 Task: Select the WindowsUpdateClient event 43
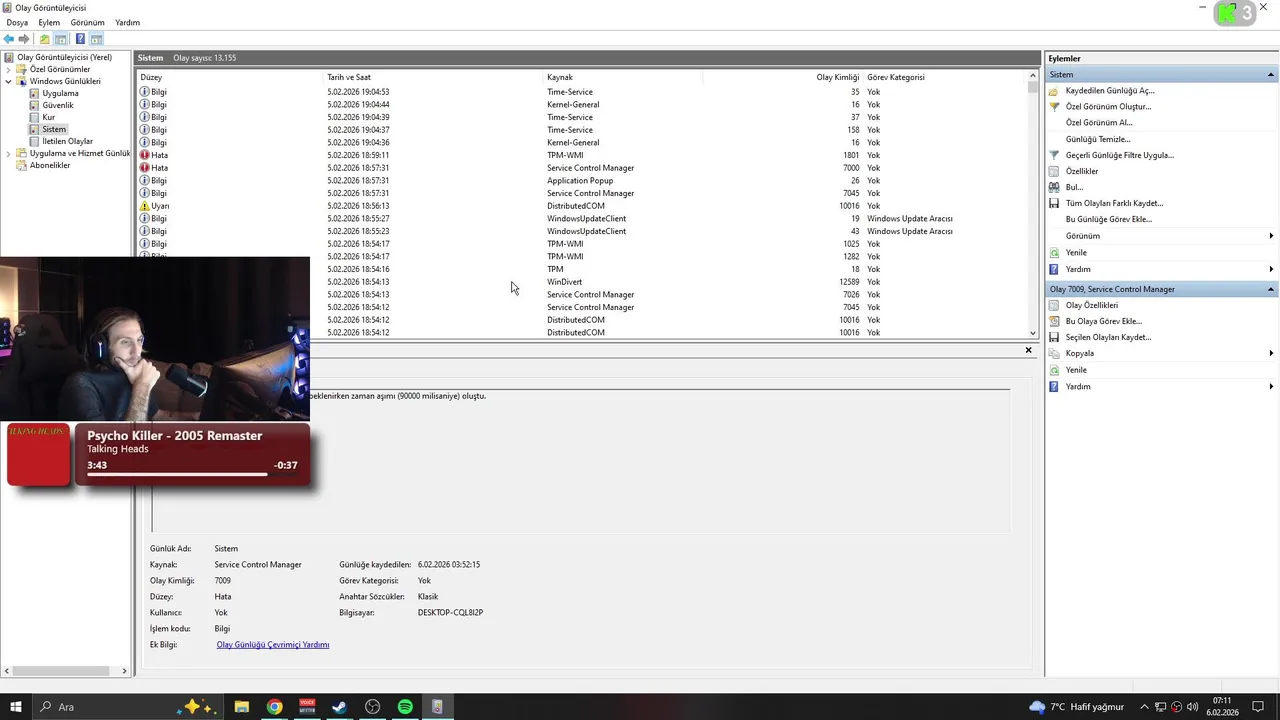582,231
